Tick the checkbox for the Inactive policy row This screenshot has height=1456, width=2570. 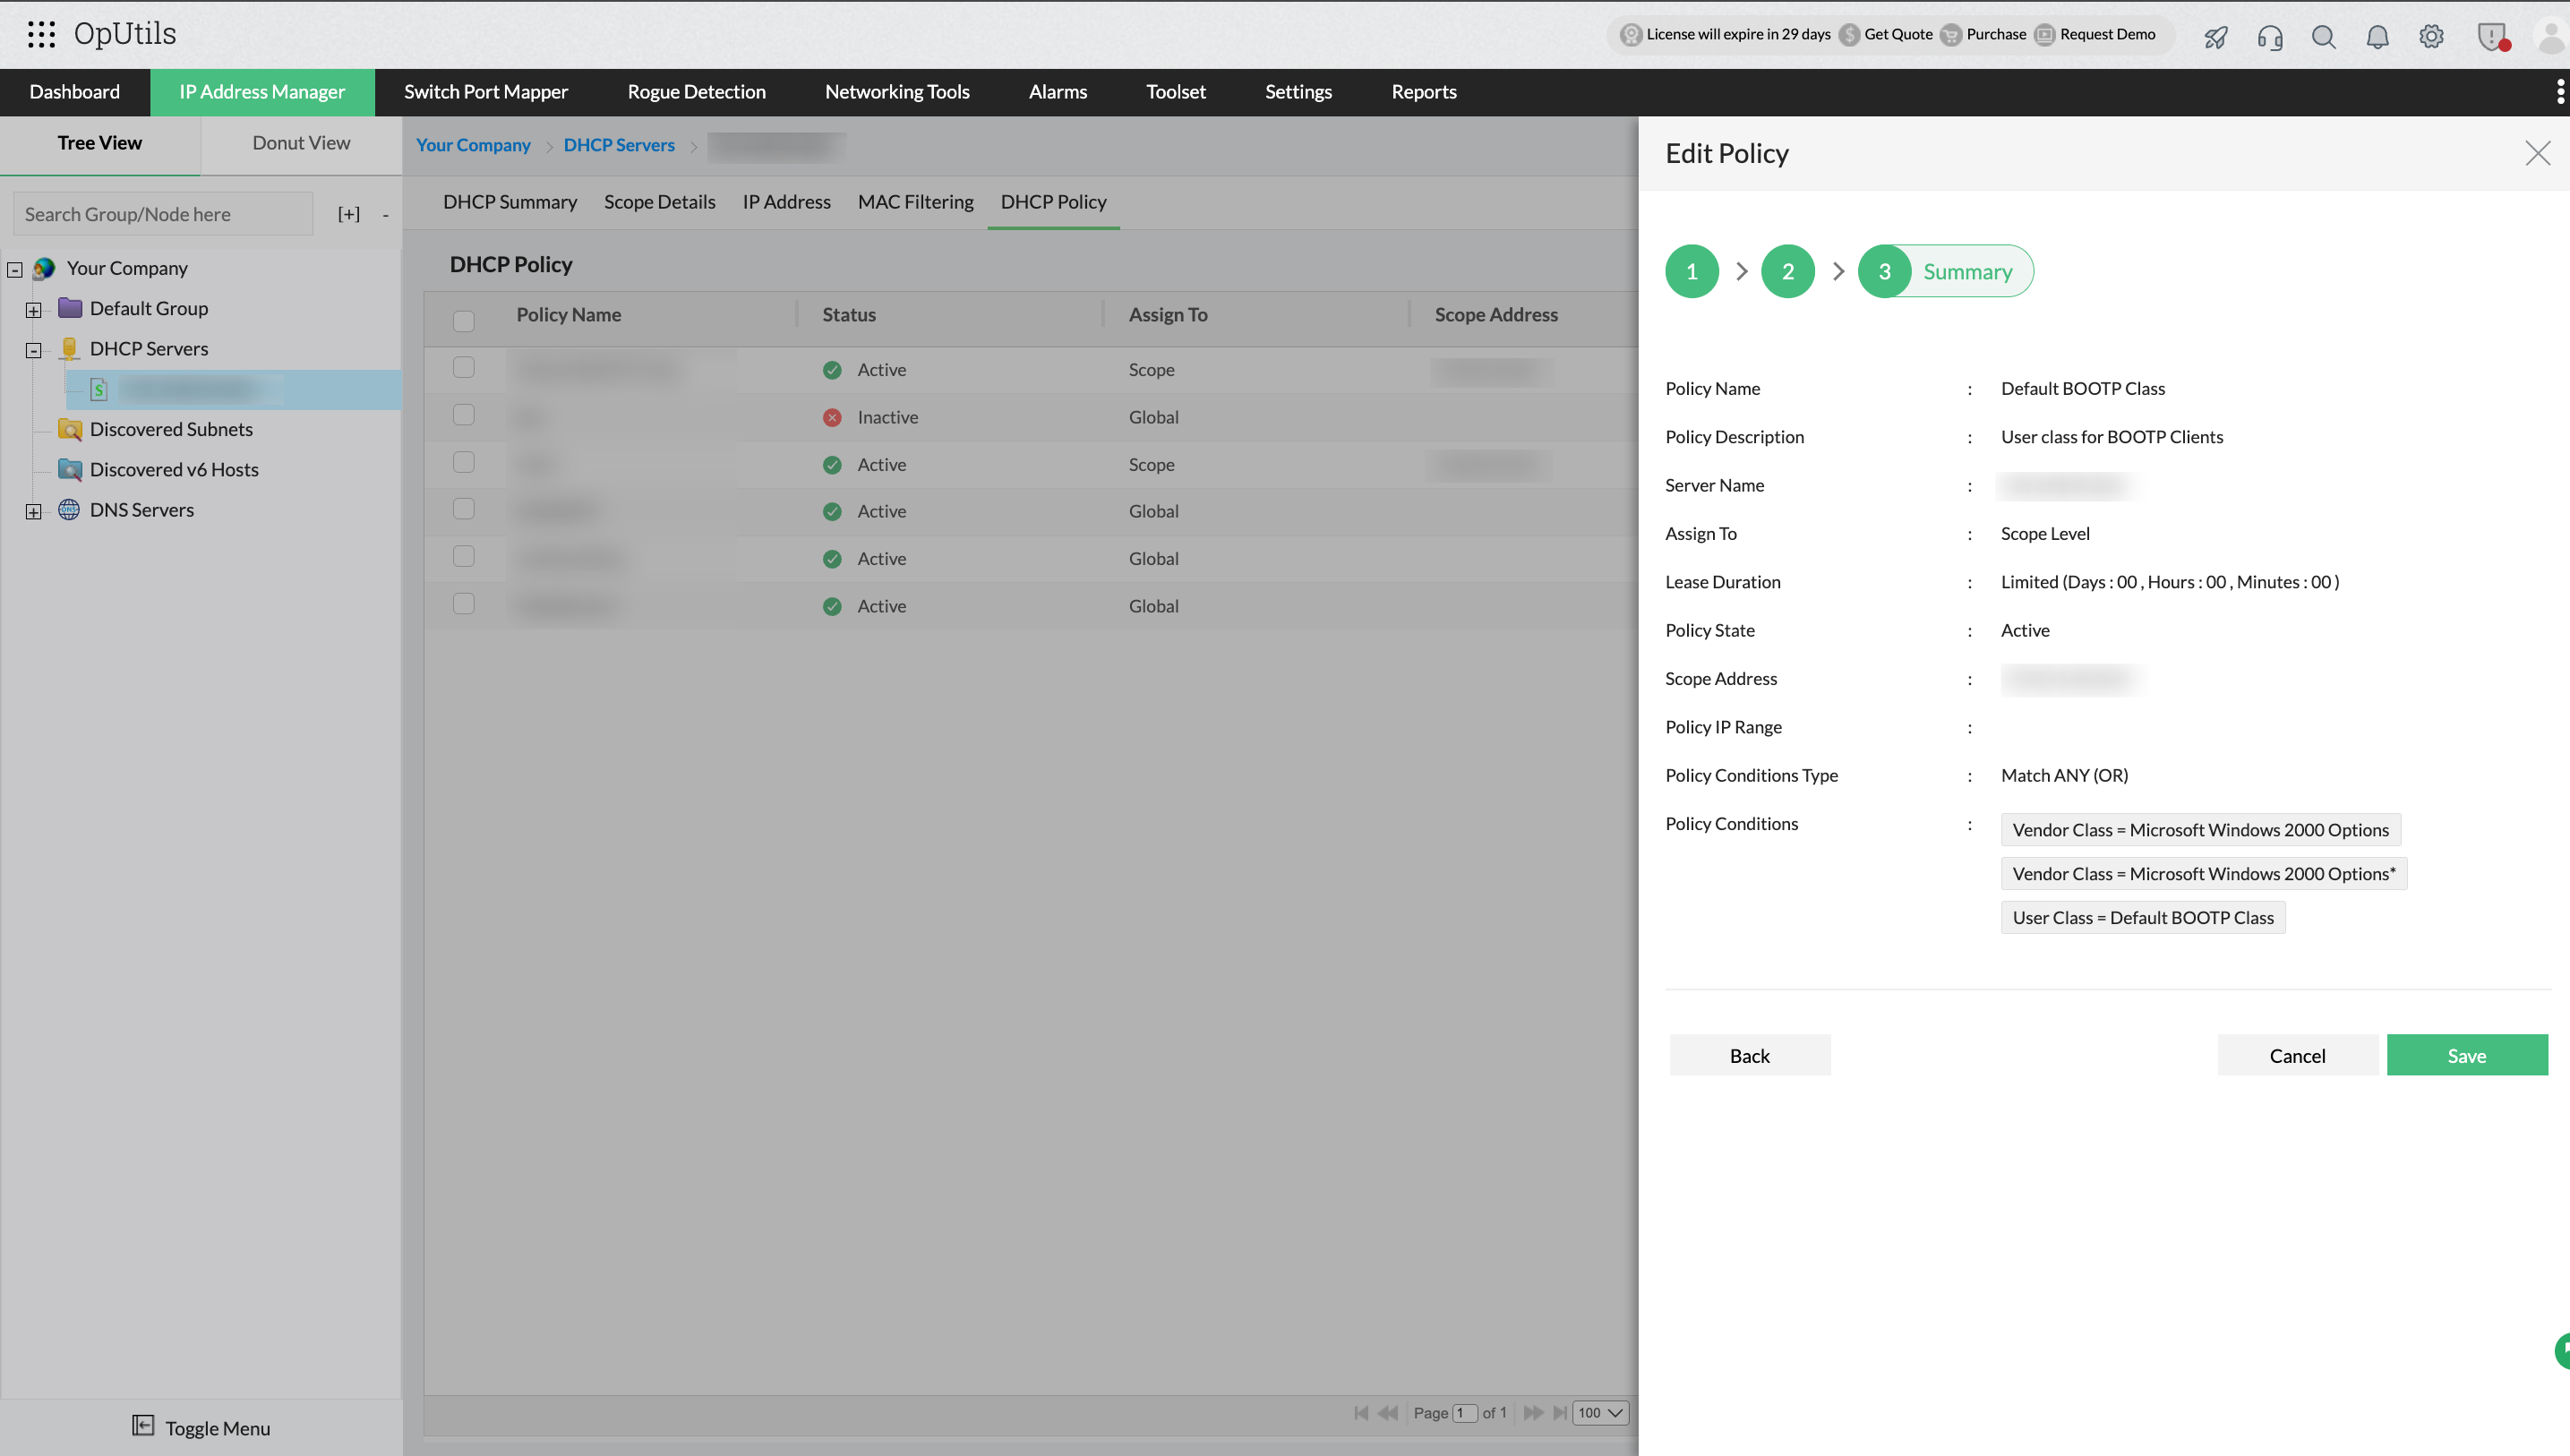click(x=463, y=415)
